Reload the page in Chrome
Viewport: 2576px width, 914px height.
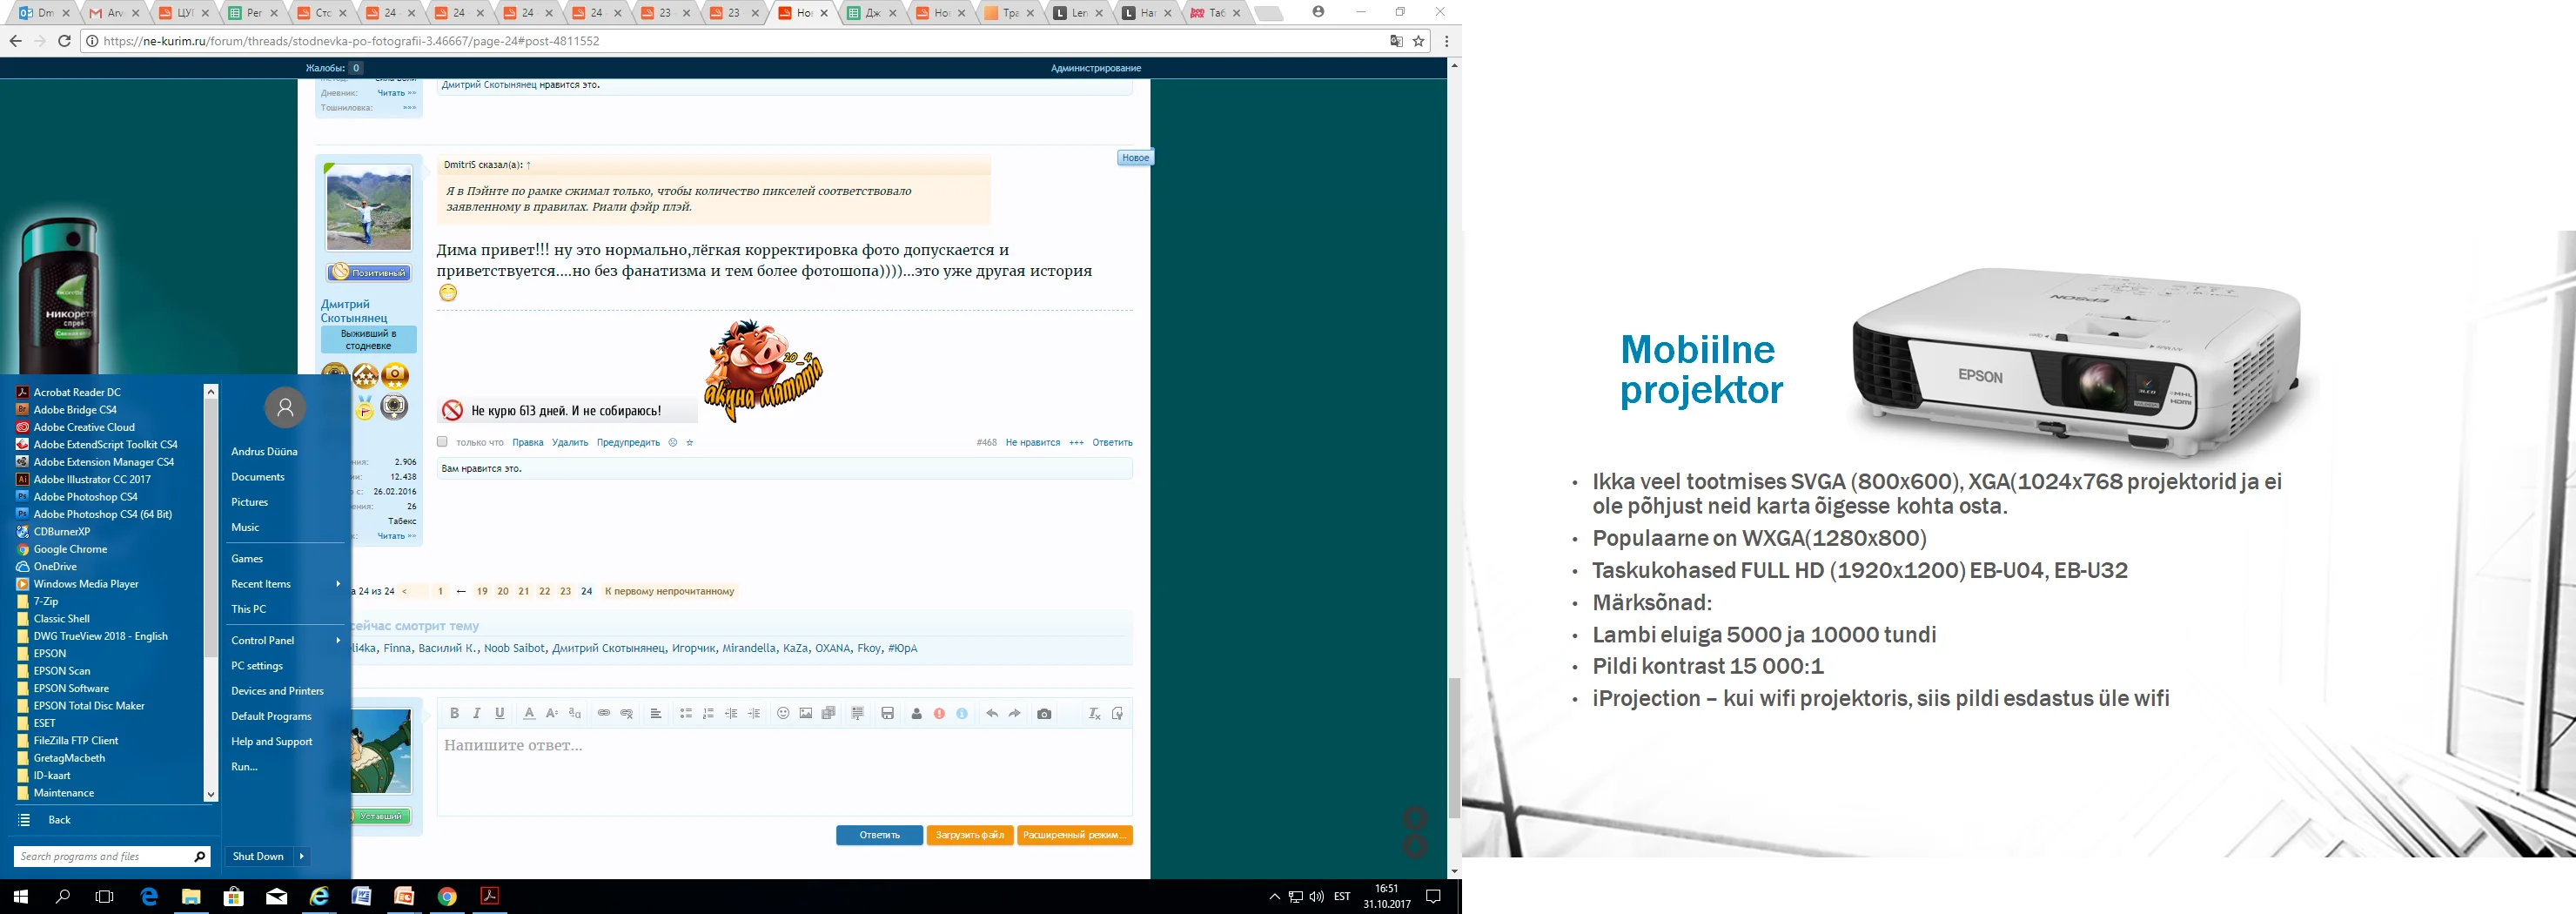point(65,41)
